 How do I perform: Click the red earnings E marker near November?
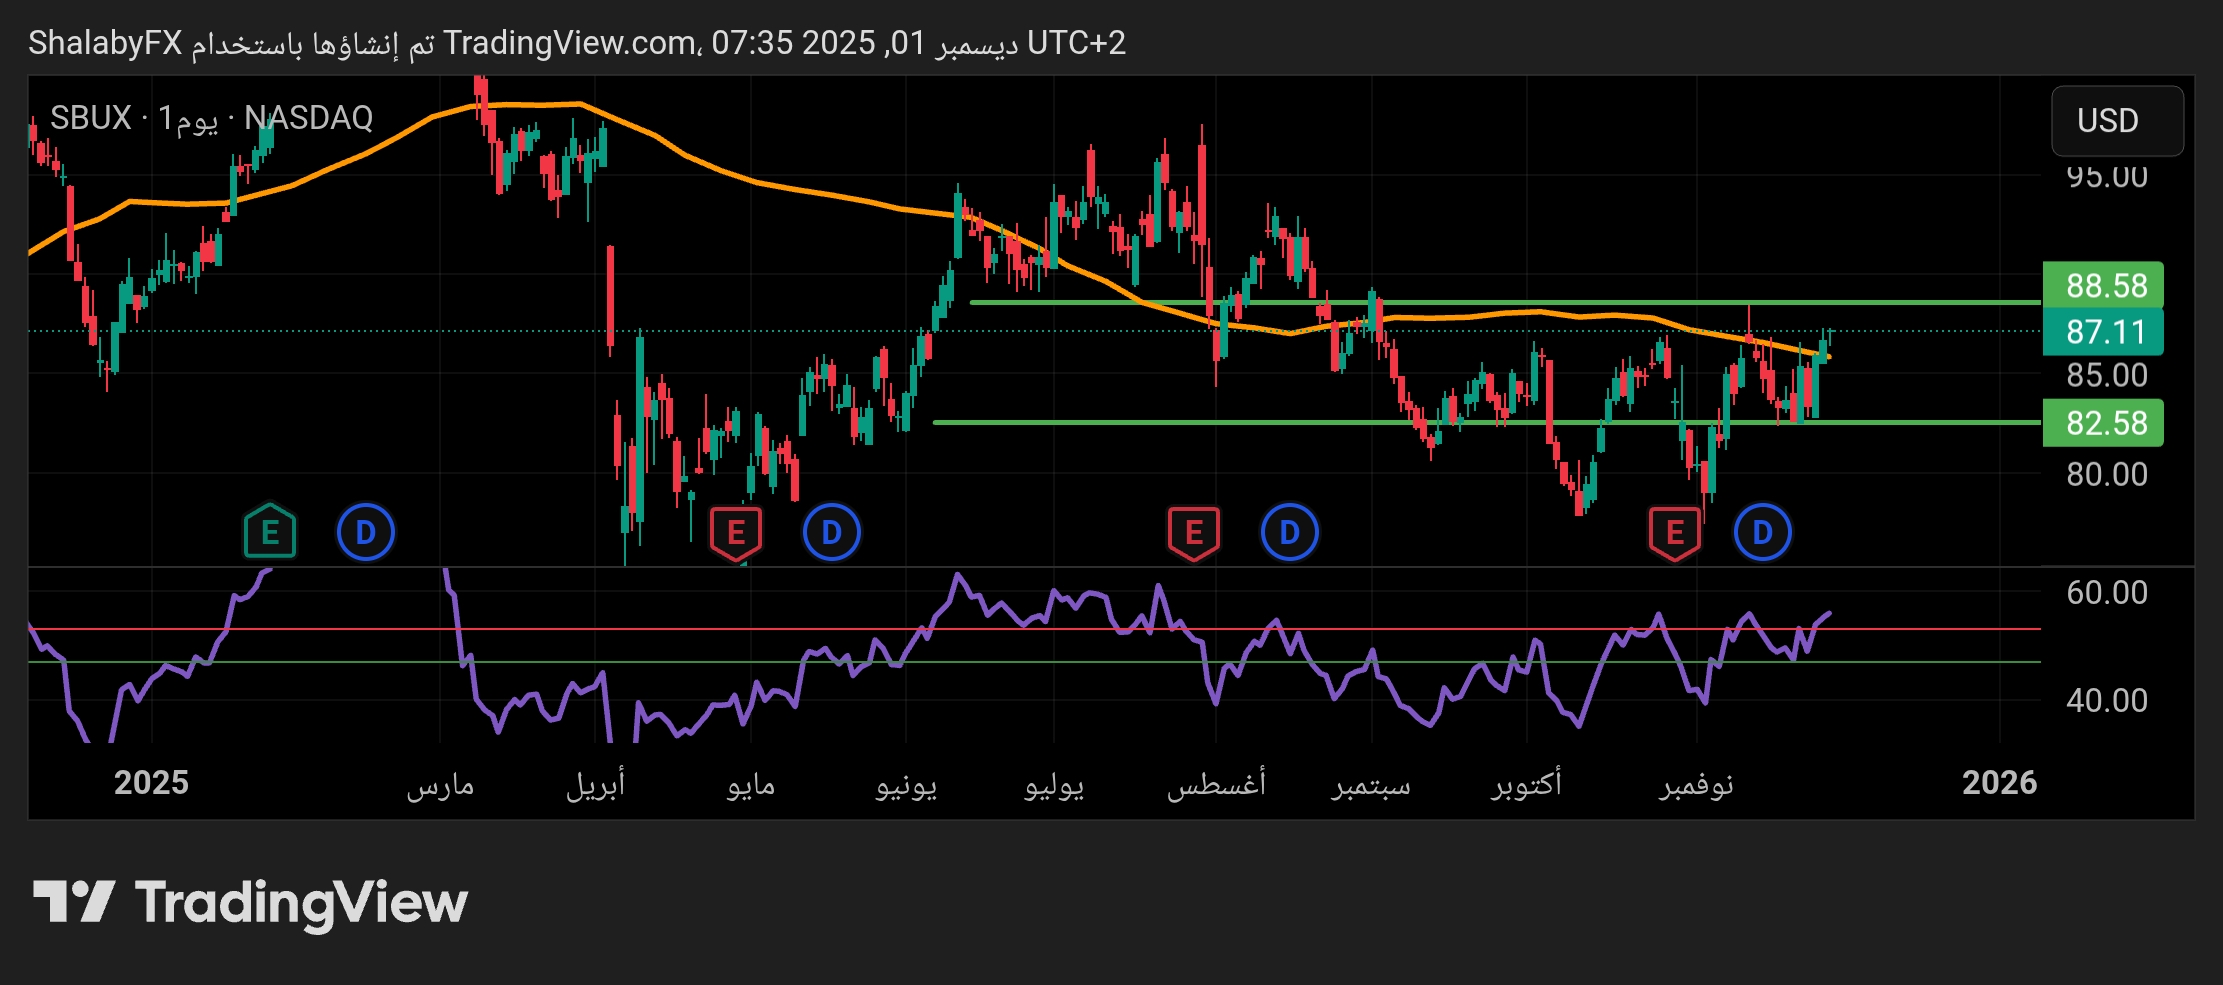click(1674, 532)
